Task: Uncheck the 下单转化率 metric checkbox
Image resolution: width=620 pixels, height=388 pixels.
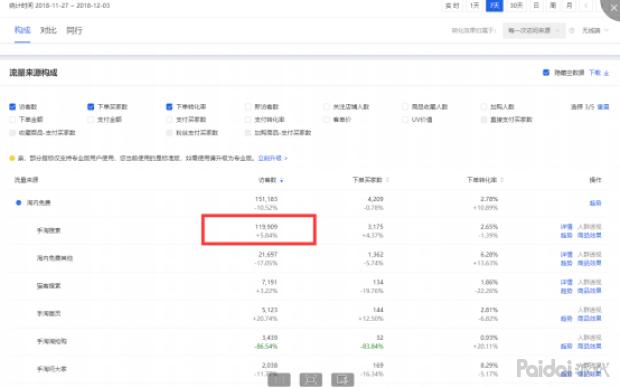Action: (x=169, y=107)
